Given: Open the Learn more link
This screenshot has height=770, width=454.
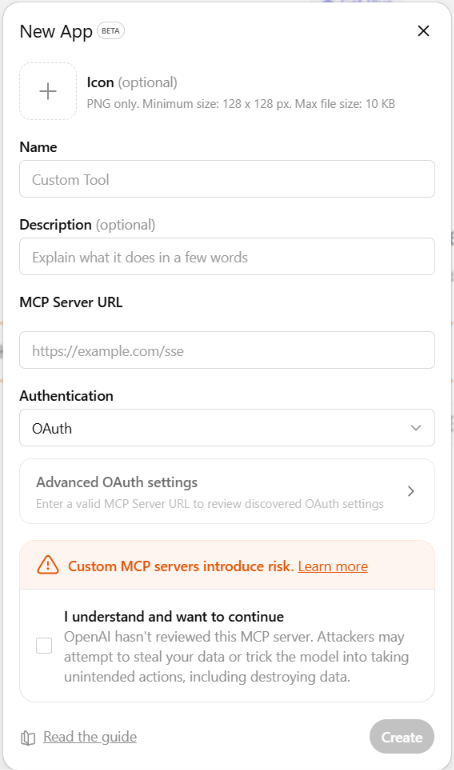Looking at the screenshot, I should point(333,566).
